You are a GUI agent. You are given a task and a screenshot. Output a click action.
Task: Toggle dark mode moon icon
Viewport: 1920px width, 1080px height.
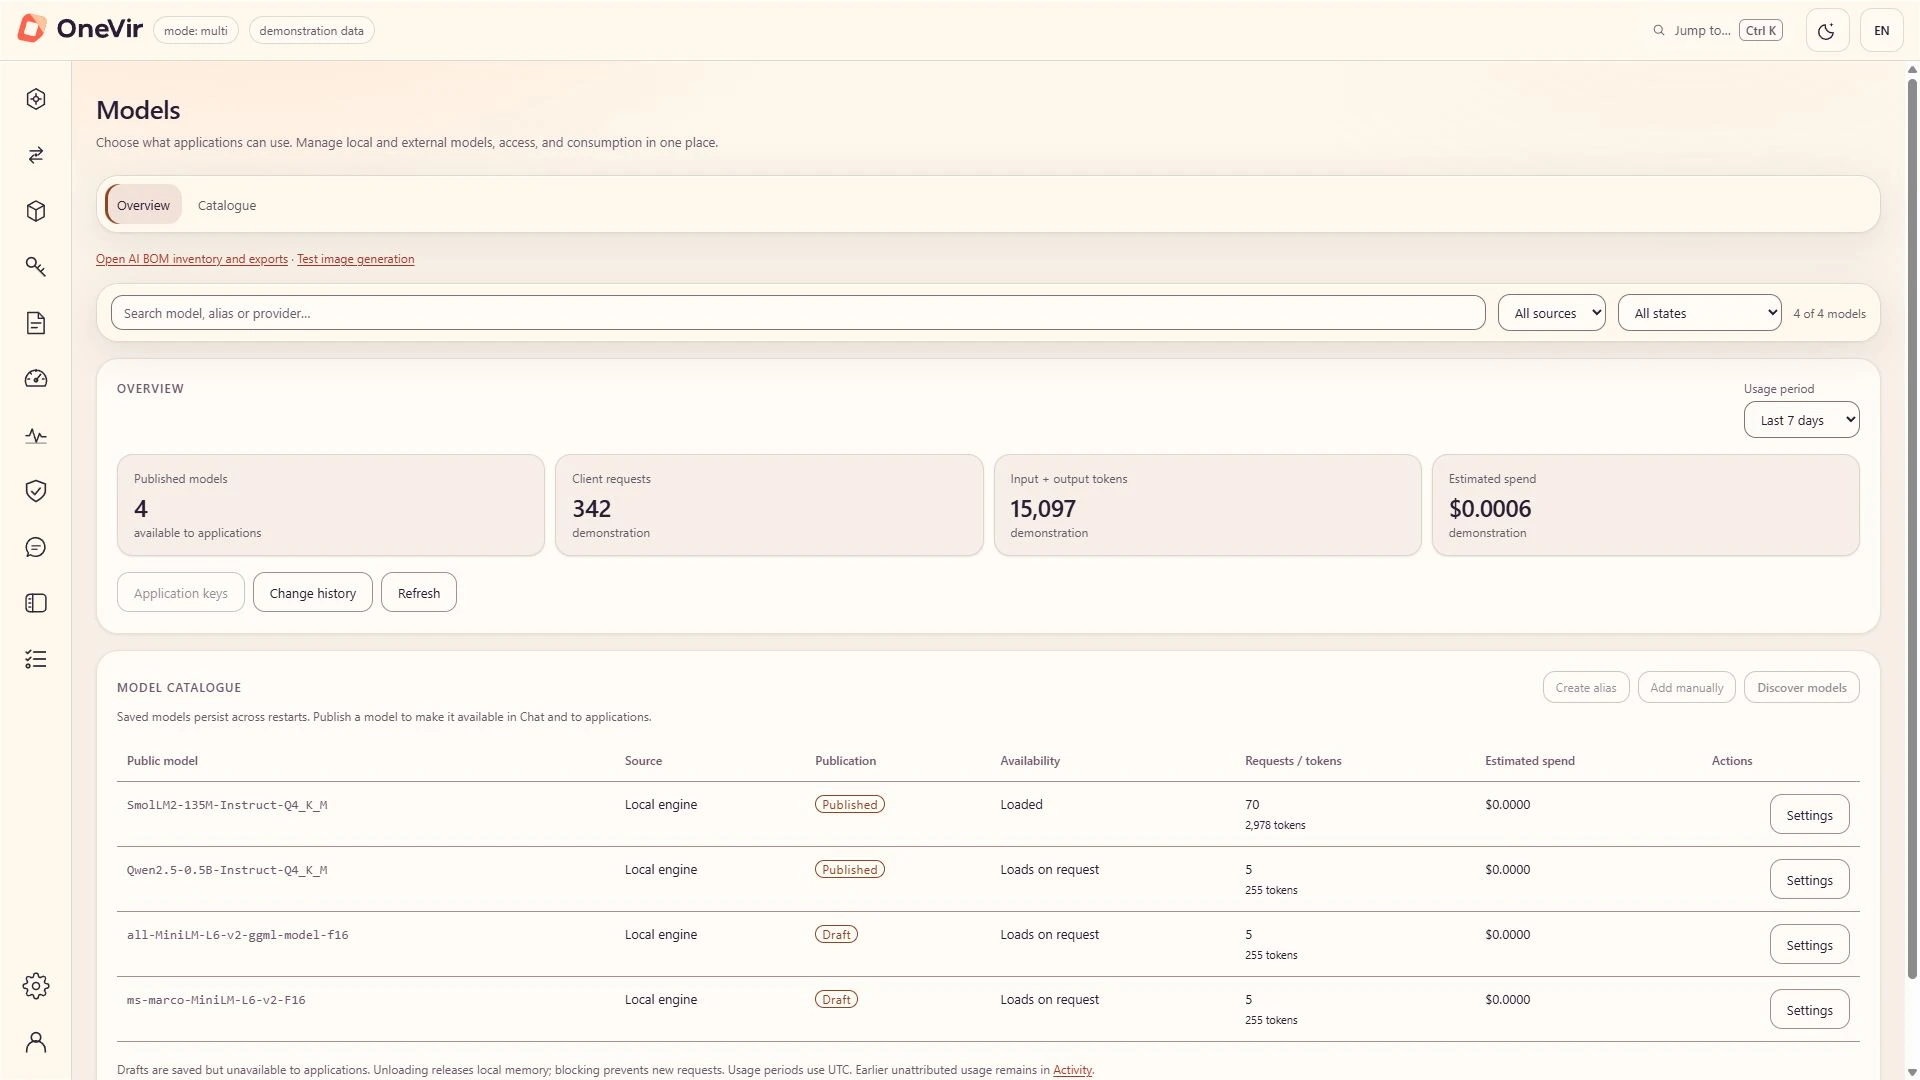[x=1827, y=31]
